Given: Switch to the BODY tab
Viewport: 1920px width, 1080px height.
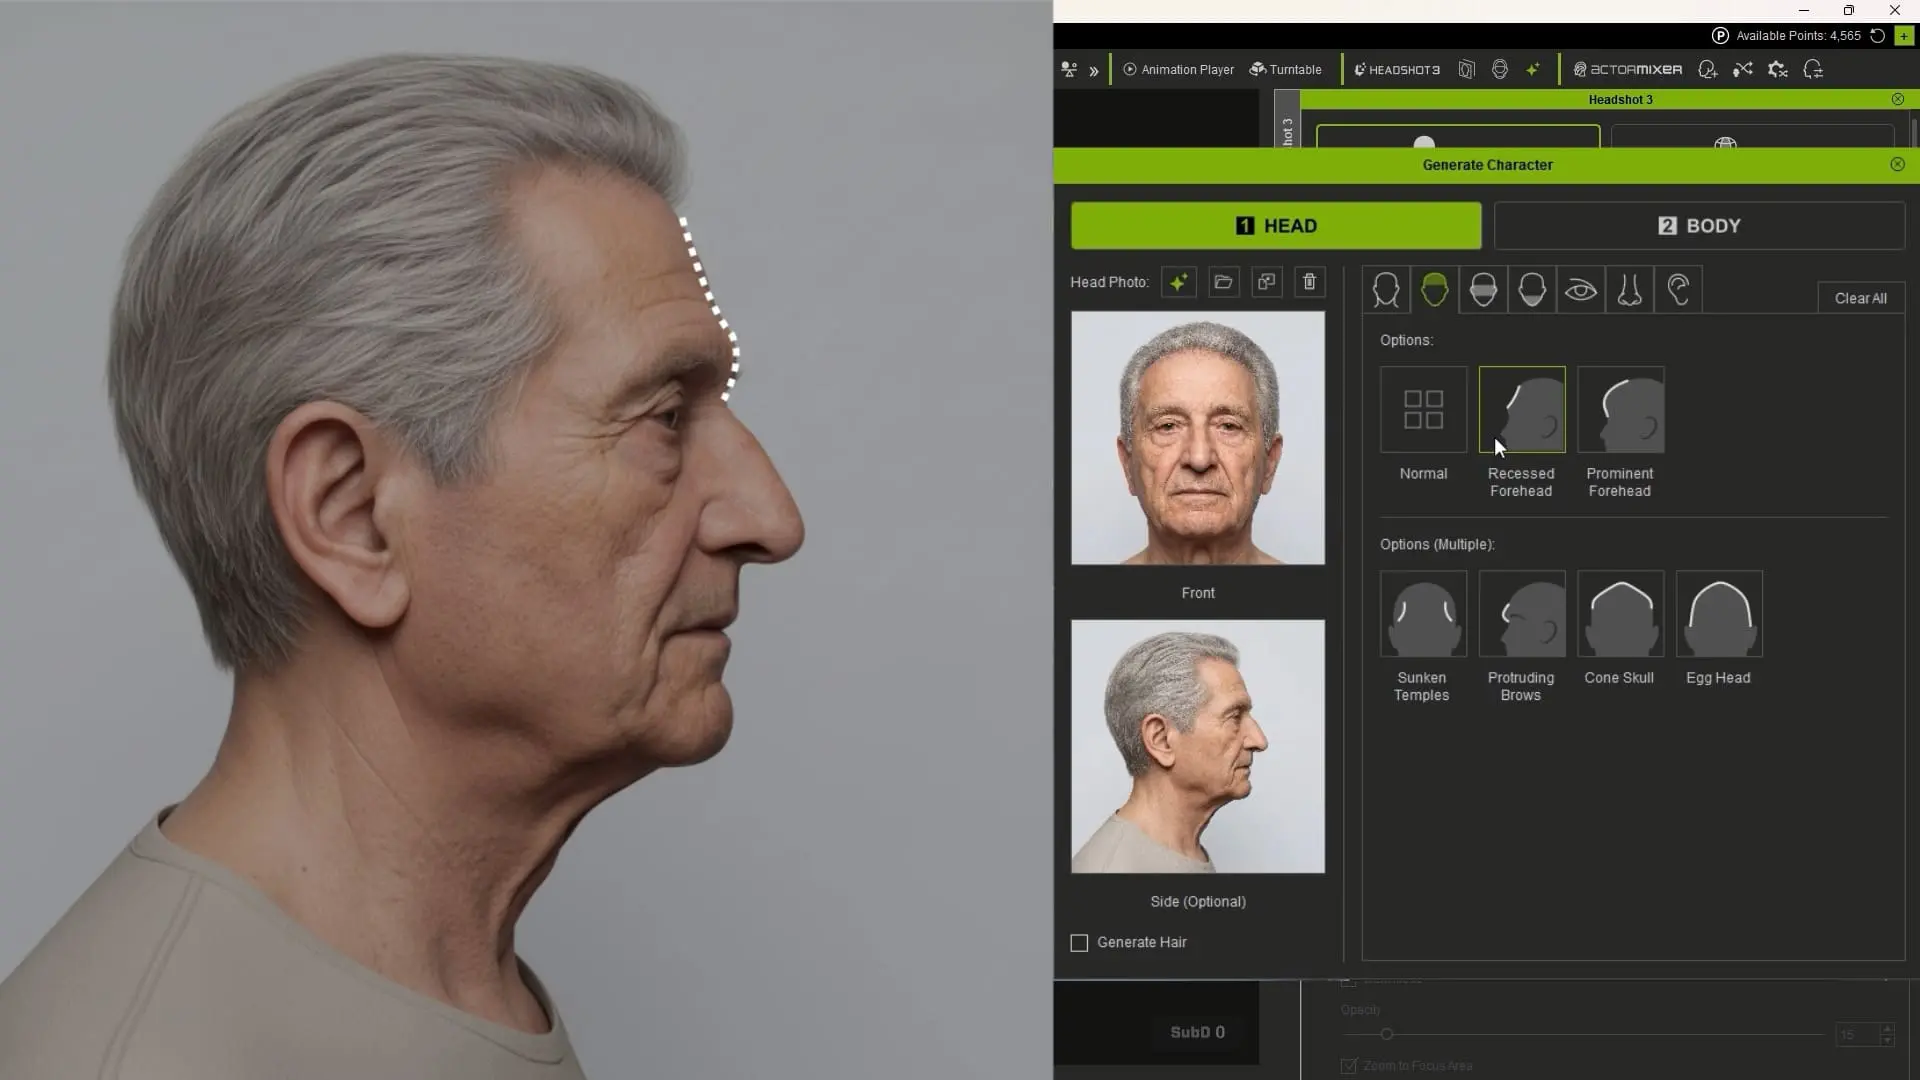Looking at the screenshot, I should pos(1699,226).
